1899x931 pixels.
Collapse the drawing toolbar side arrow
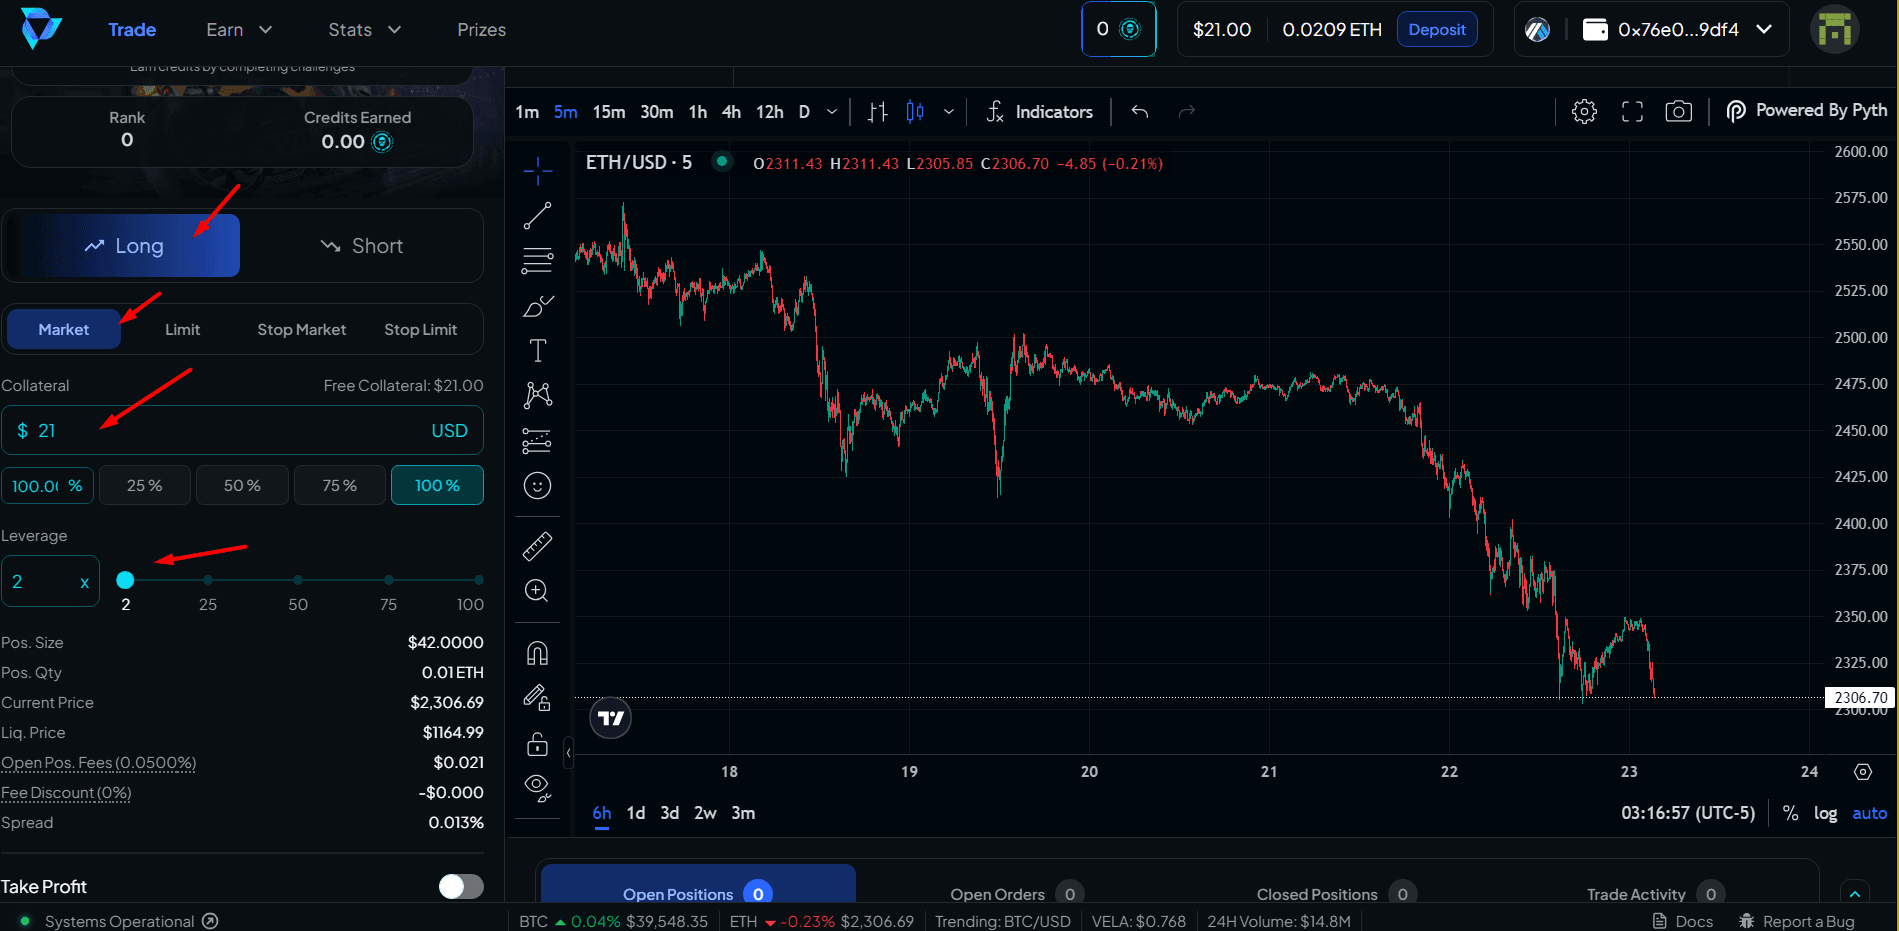(568, 752)
